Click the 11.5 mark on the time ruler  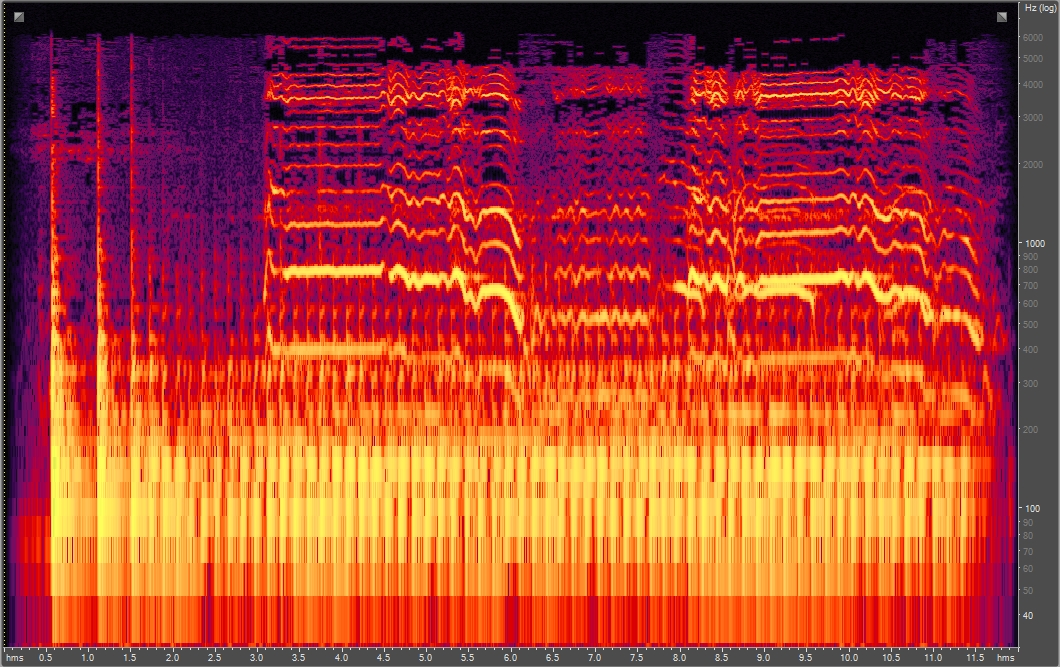pyautogui.click(x=975, y=658)
